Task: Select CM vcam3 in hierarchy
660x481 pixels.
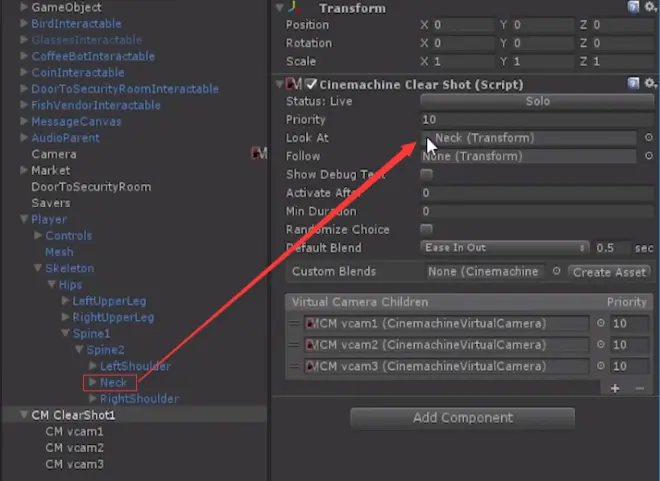Action: (x=74, y=464)
